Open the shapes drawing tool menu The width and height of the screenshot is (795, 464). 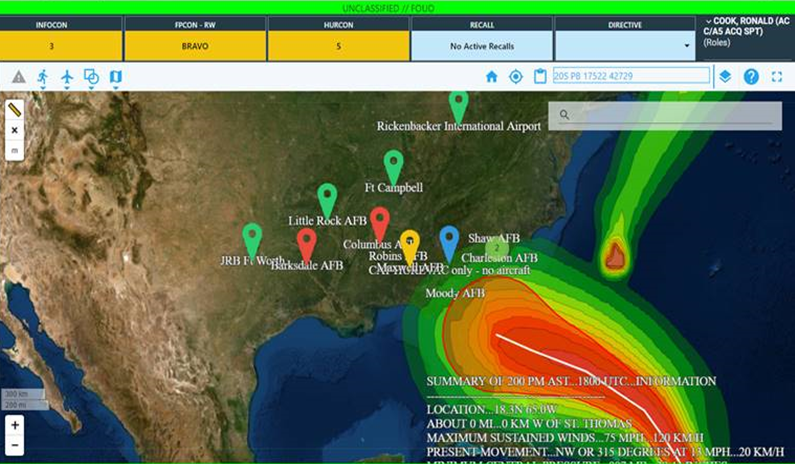(x=91, y=77)
